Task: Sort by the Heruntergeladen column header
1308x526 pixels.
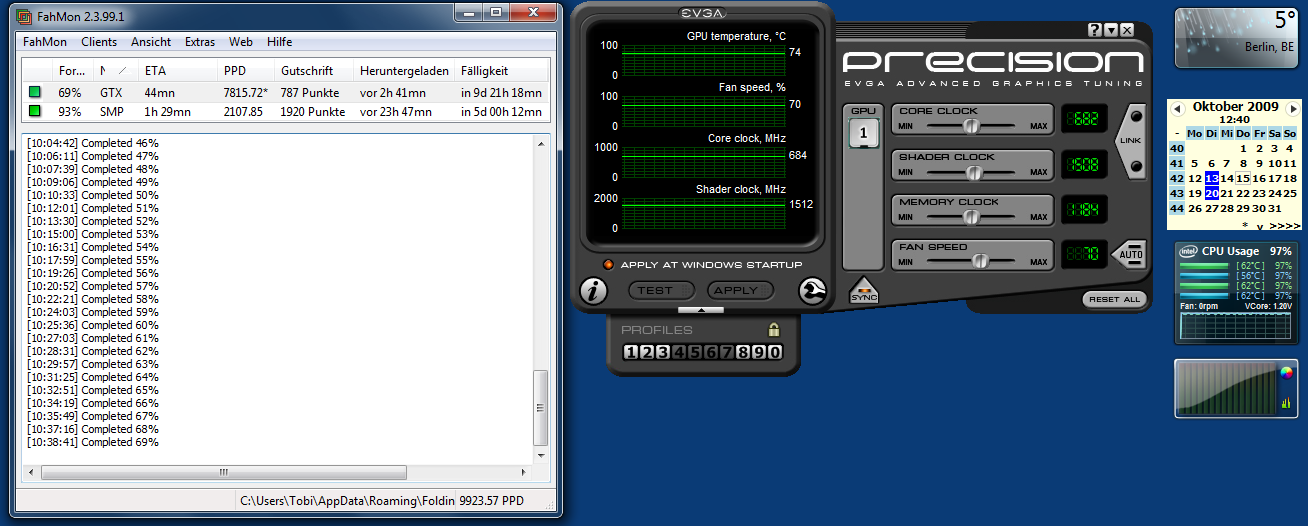Action: [x=404, y=71]
